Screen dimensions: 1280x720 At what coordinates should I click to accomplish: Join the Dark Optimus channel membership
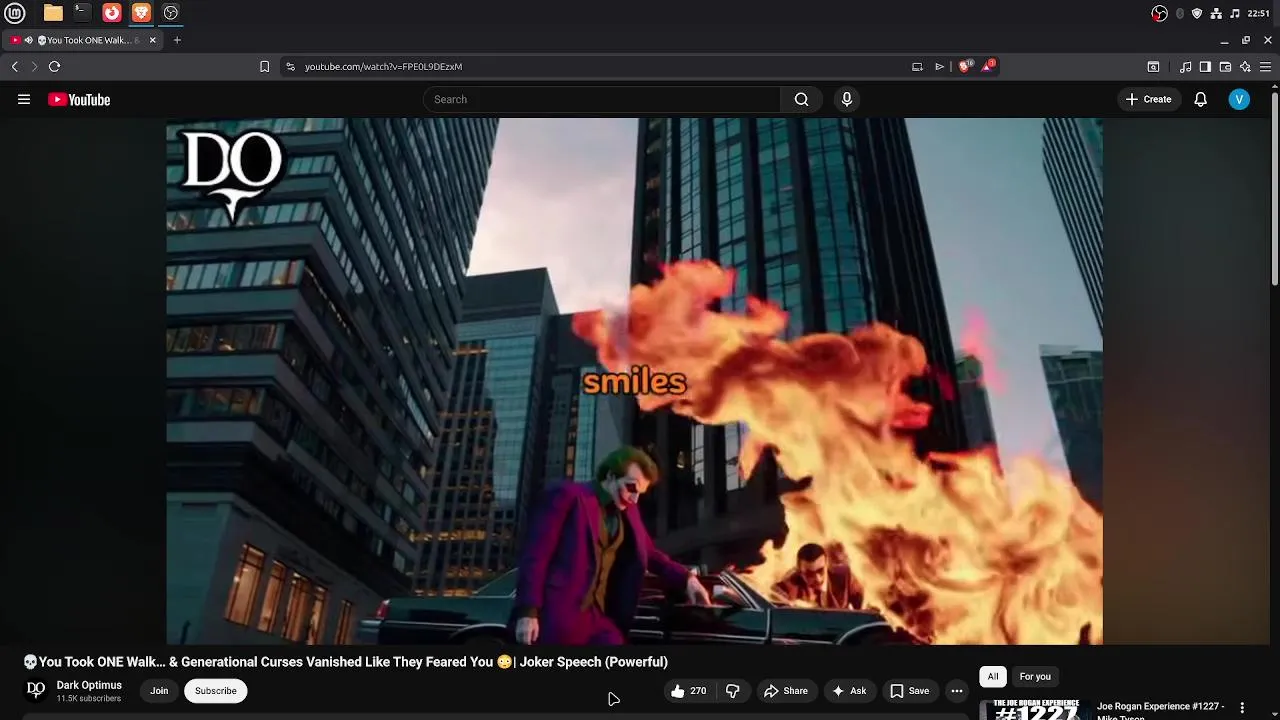(x=159, y=691)
